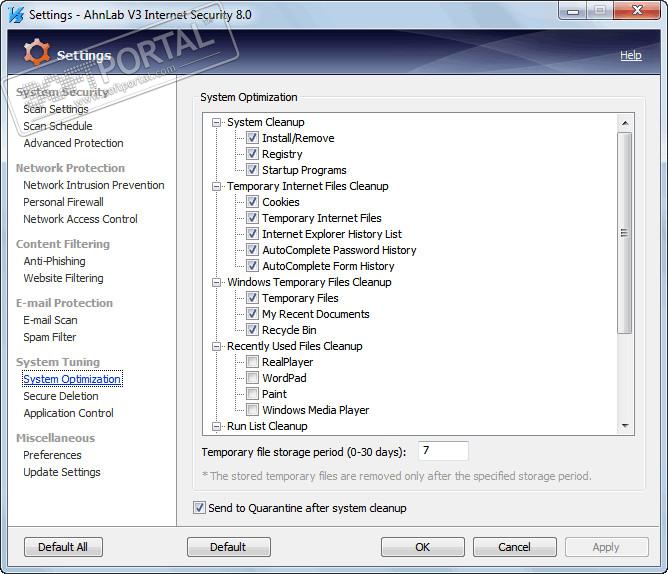The height and width of the screenshot is (574, 668).
Task: Open Preferences page
Action: [x=52, y=455]
